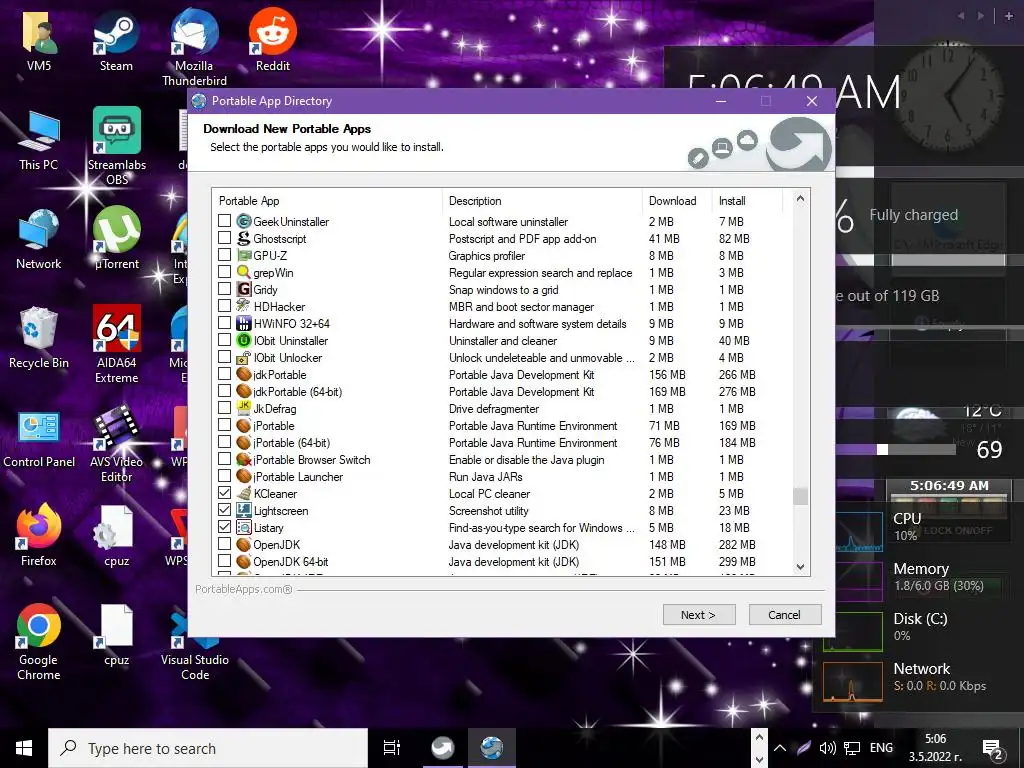Screen dimensions: 1024x768
Task: Select the JkDefrag row name
Action: (x=275, y=409)
